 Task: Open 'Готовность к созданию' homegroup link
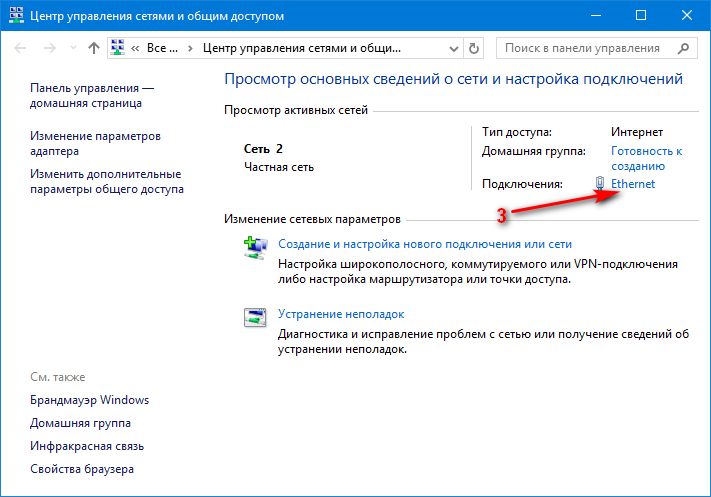click(646, 159)
